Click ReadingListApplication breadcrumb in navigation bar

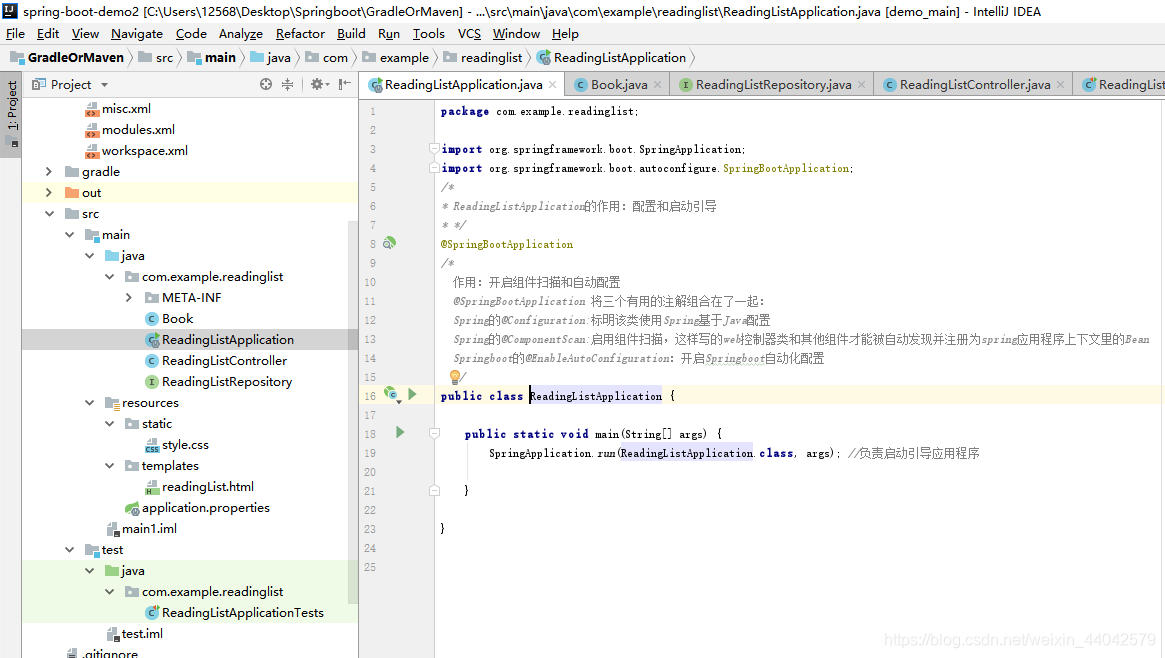tap(611, 57)
